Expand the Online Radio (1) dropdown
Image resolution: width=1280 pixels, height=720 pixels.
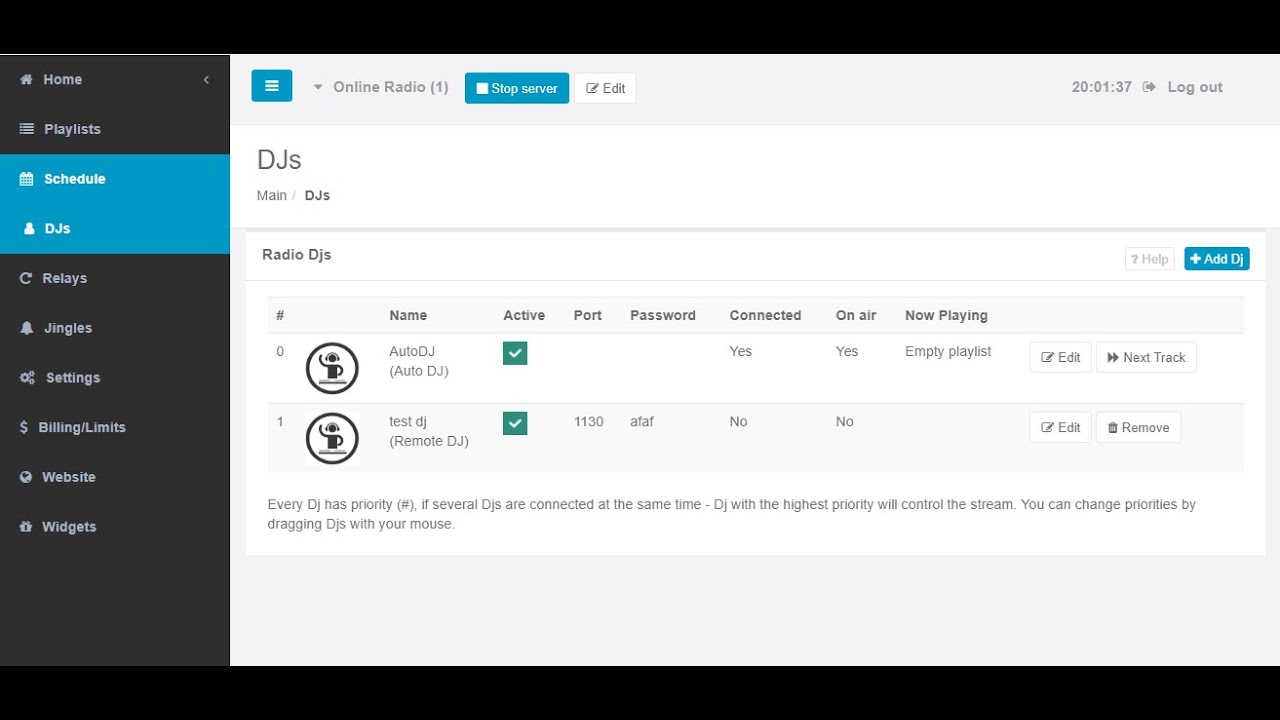pyautogui.click(x=381, y=87)
